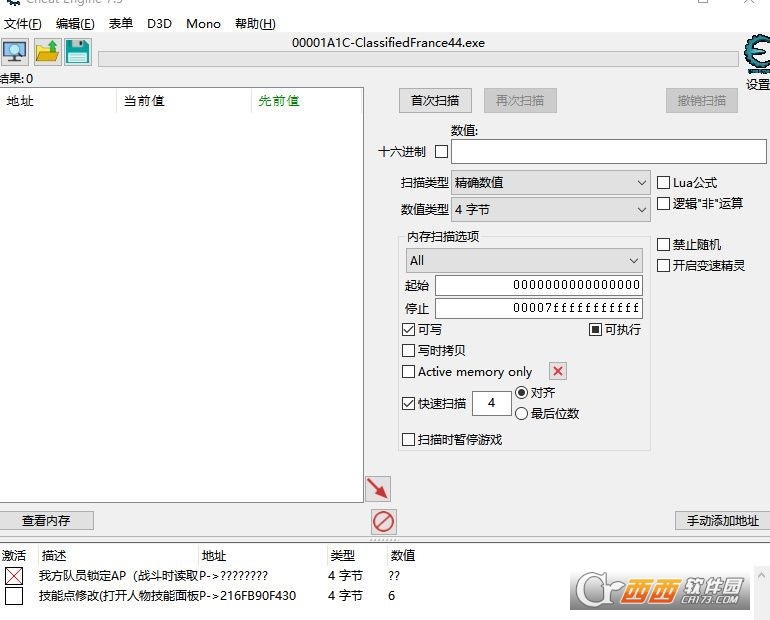Select 我方队员锁定AP description text
This screenshot has width=770, height=620.
tap(118, 576)
